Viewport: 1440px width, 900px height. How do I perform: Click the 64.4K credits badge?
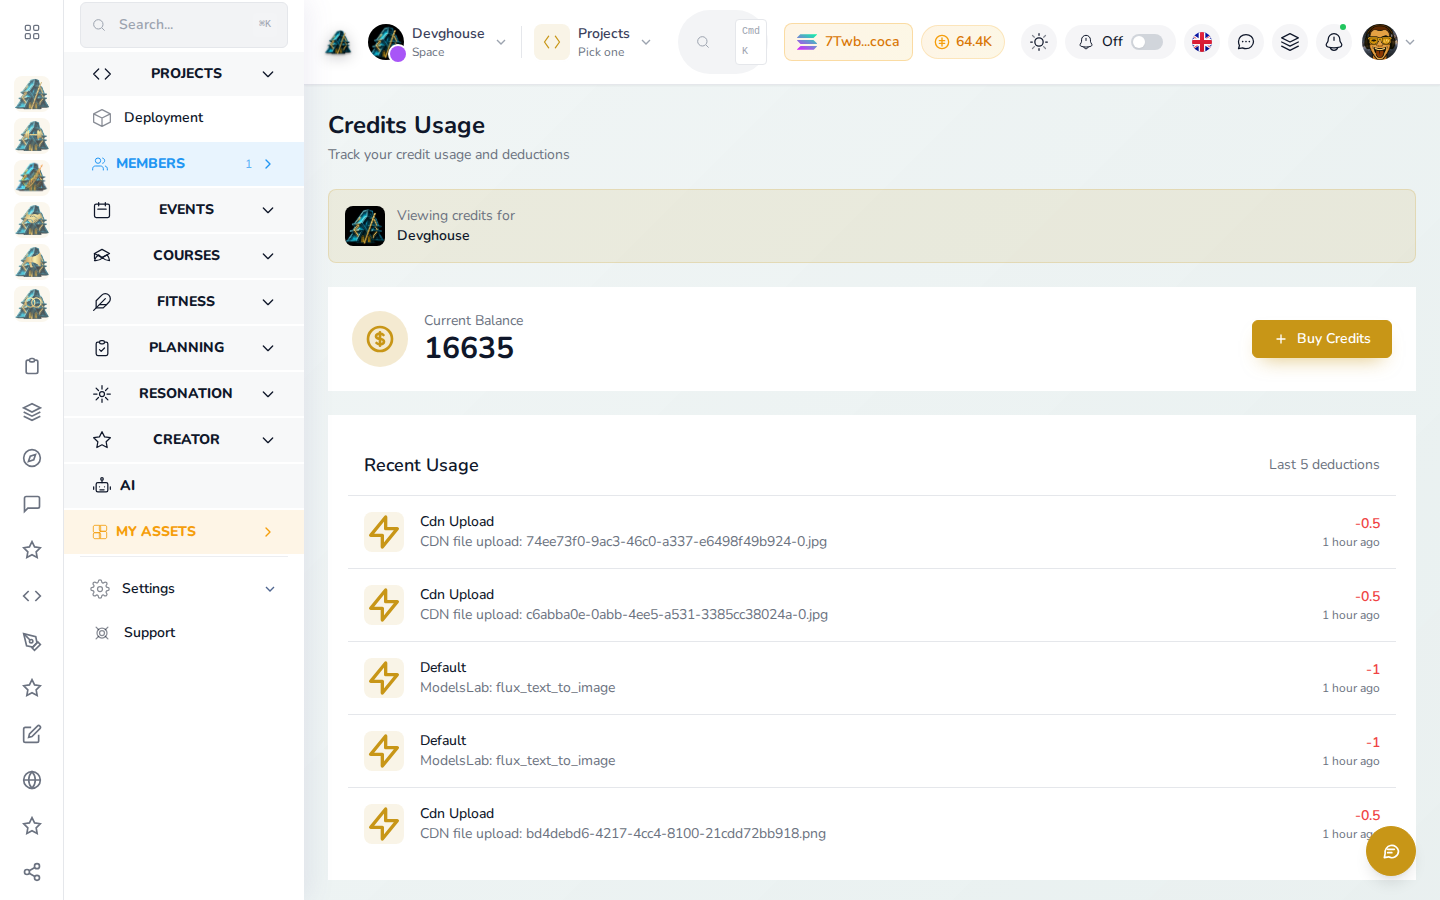[x=962, y=42]
